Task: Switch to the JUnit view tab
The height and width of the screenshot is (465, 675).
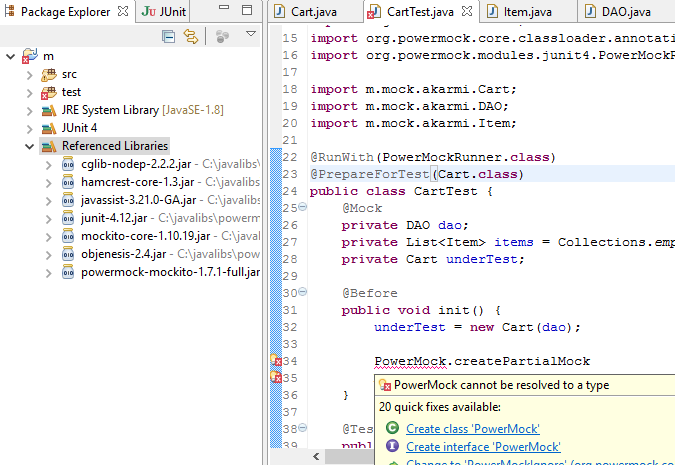Action: point(164,12)
